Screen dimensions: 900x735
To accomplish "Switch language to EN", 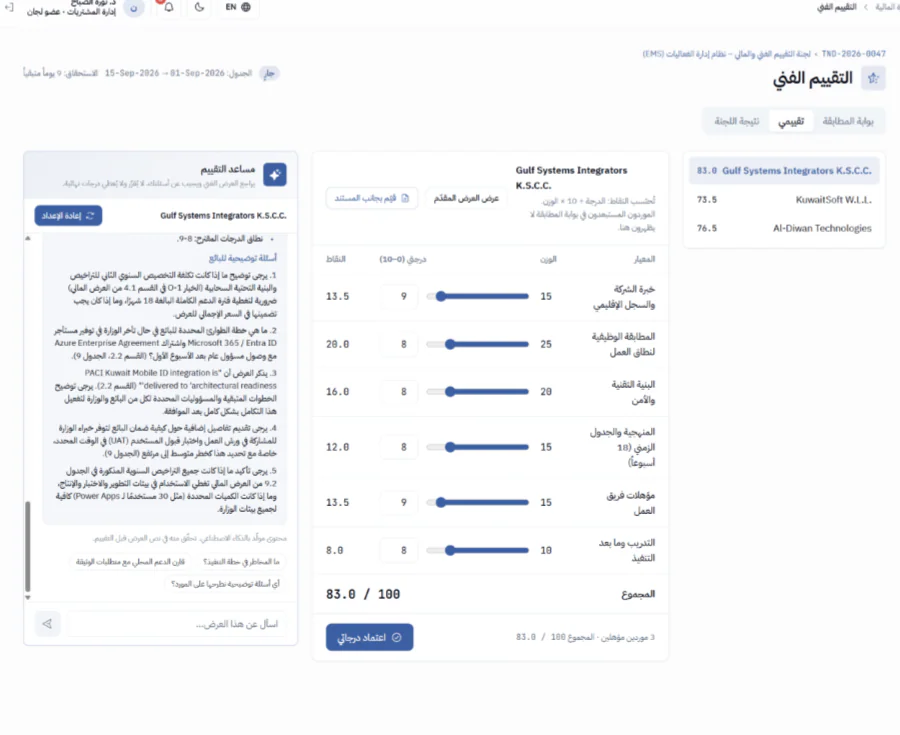I will tap(238, 7).
